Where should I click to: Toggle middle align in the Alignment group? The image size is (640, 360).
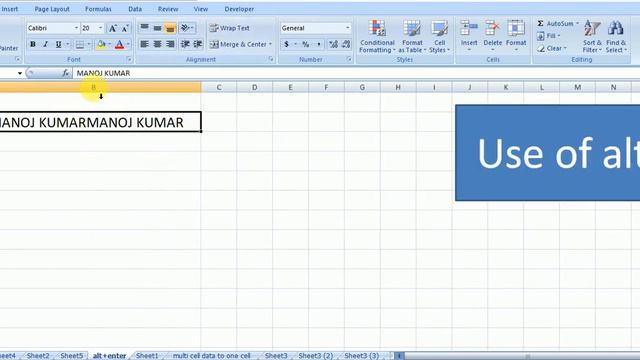[157, 28]
